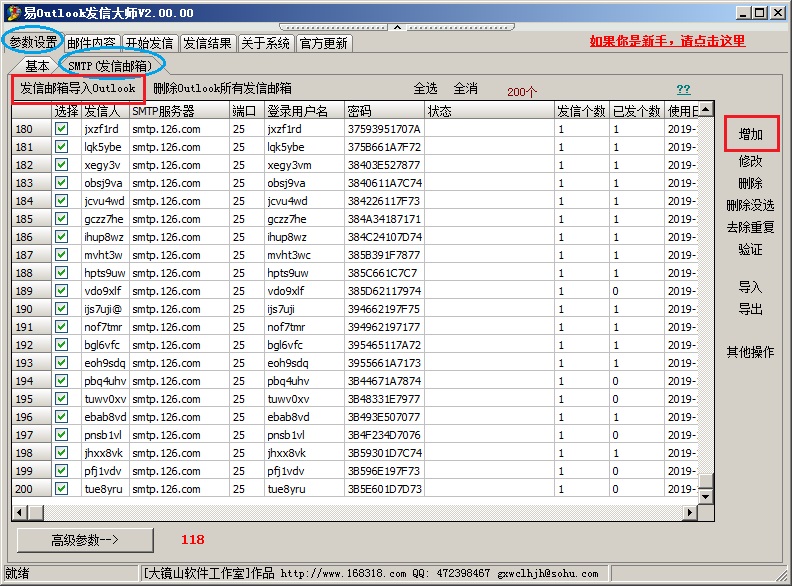
Task: Switch to the 邮件内容 tab
Action: click(91, 43)
